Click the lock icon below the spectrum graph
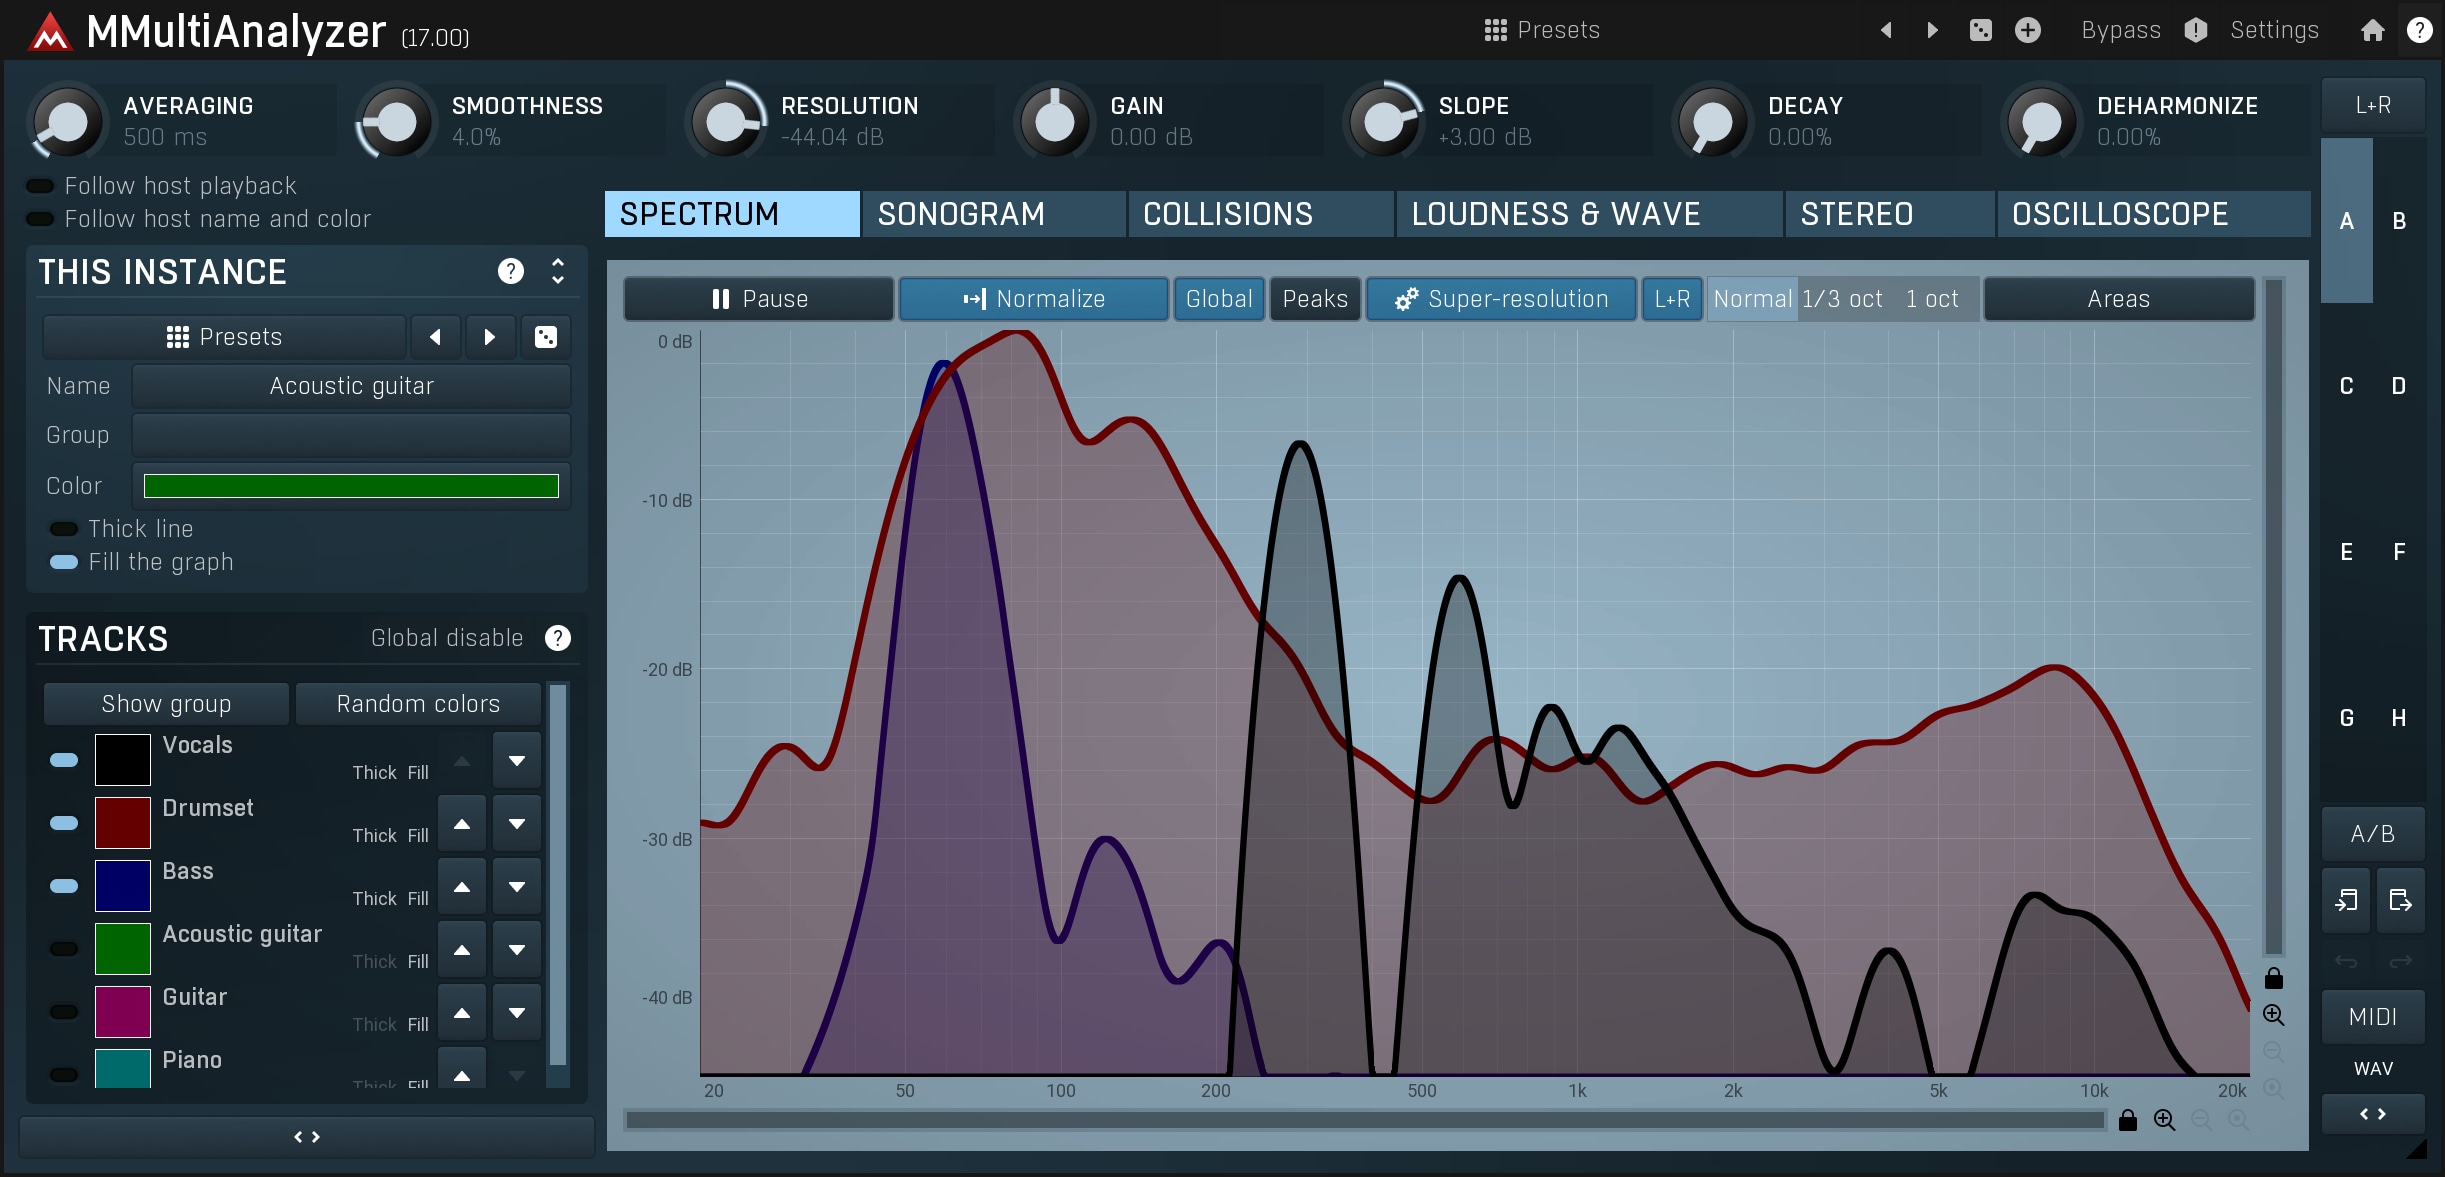Image resolution: width=2445 pixels, height=1177 pixels. click(x=2127, y=1120)
